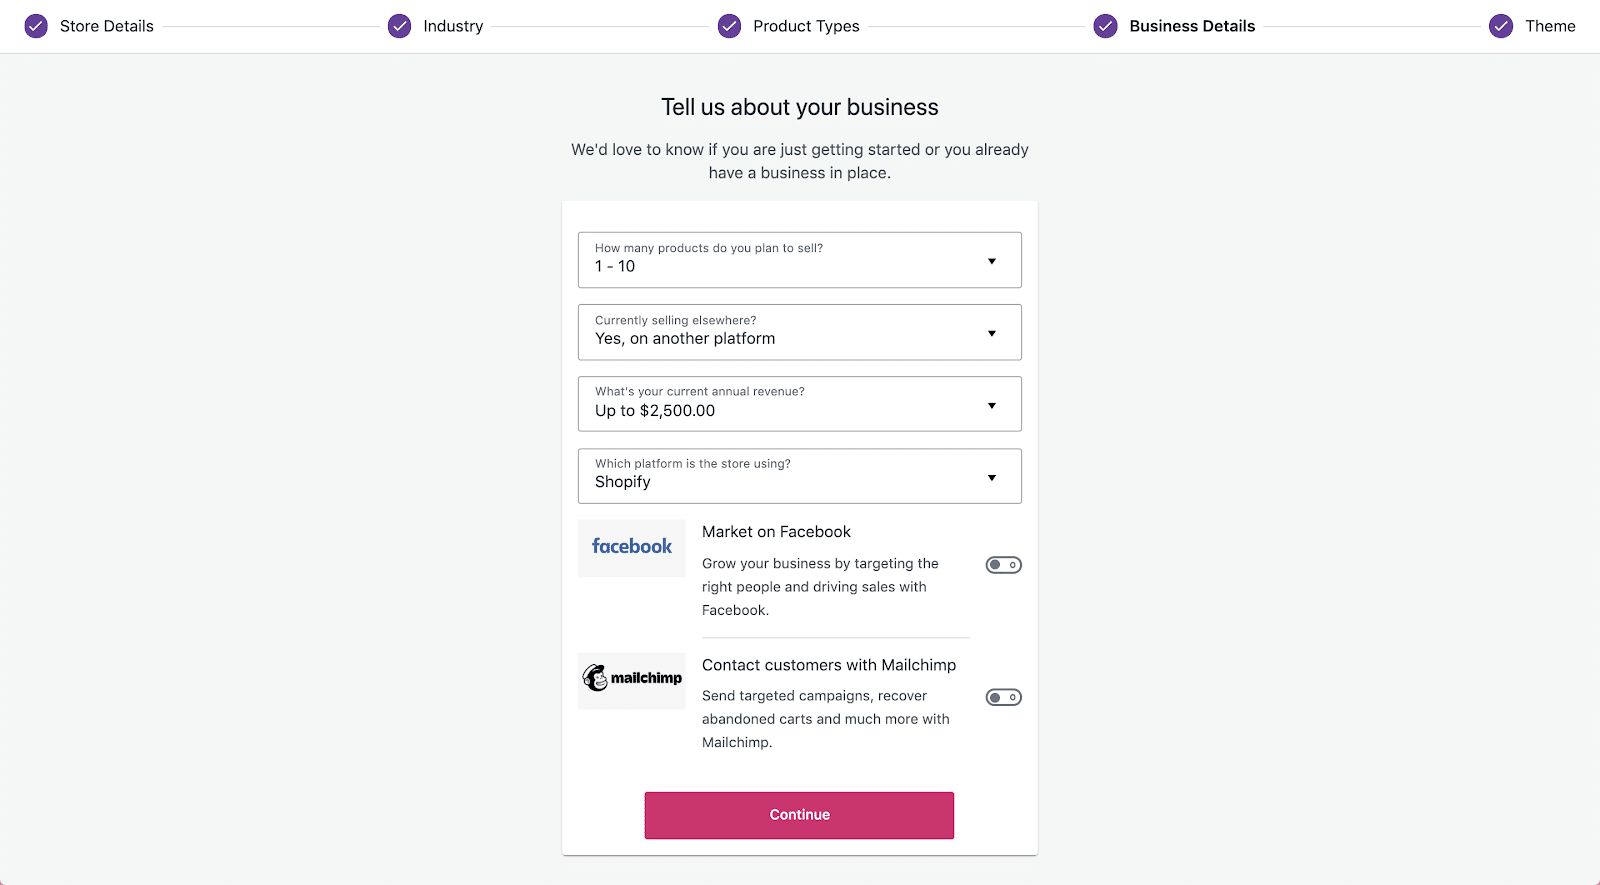
Task: Click the Facebook logo
Action: [632, 547]
